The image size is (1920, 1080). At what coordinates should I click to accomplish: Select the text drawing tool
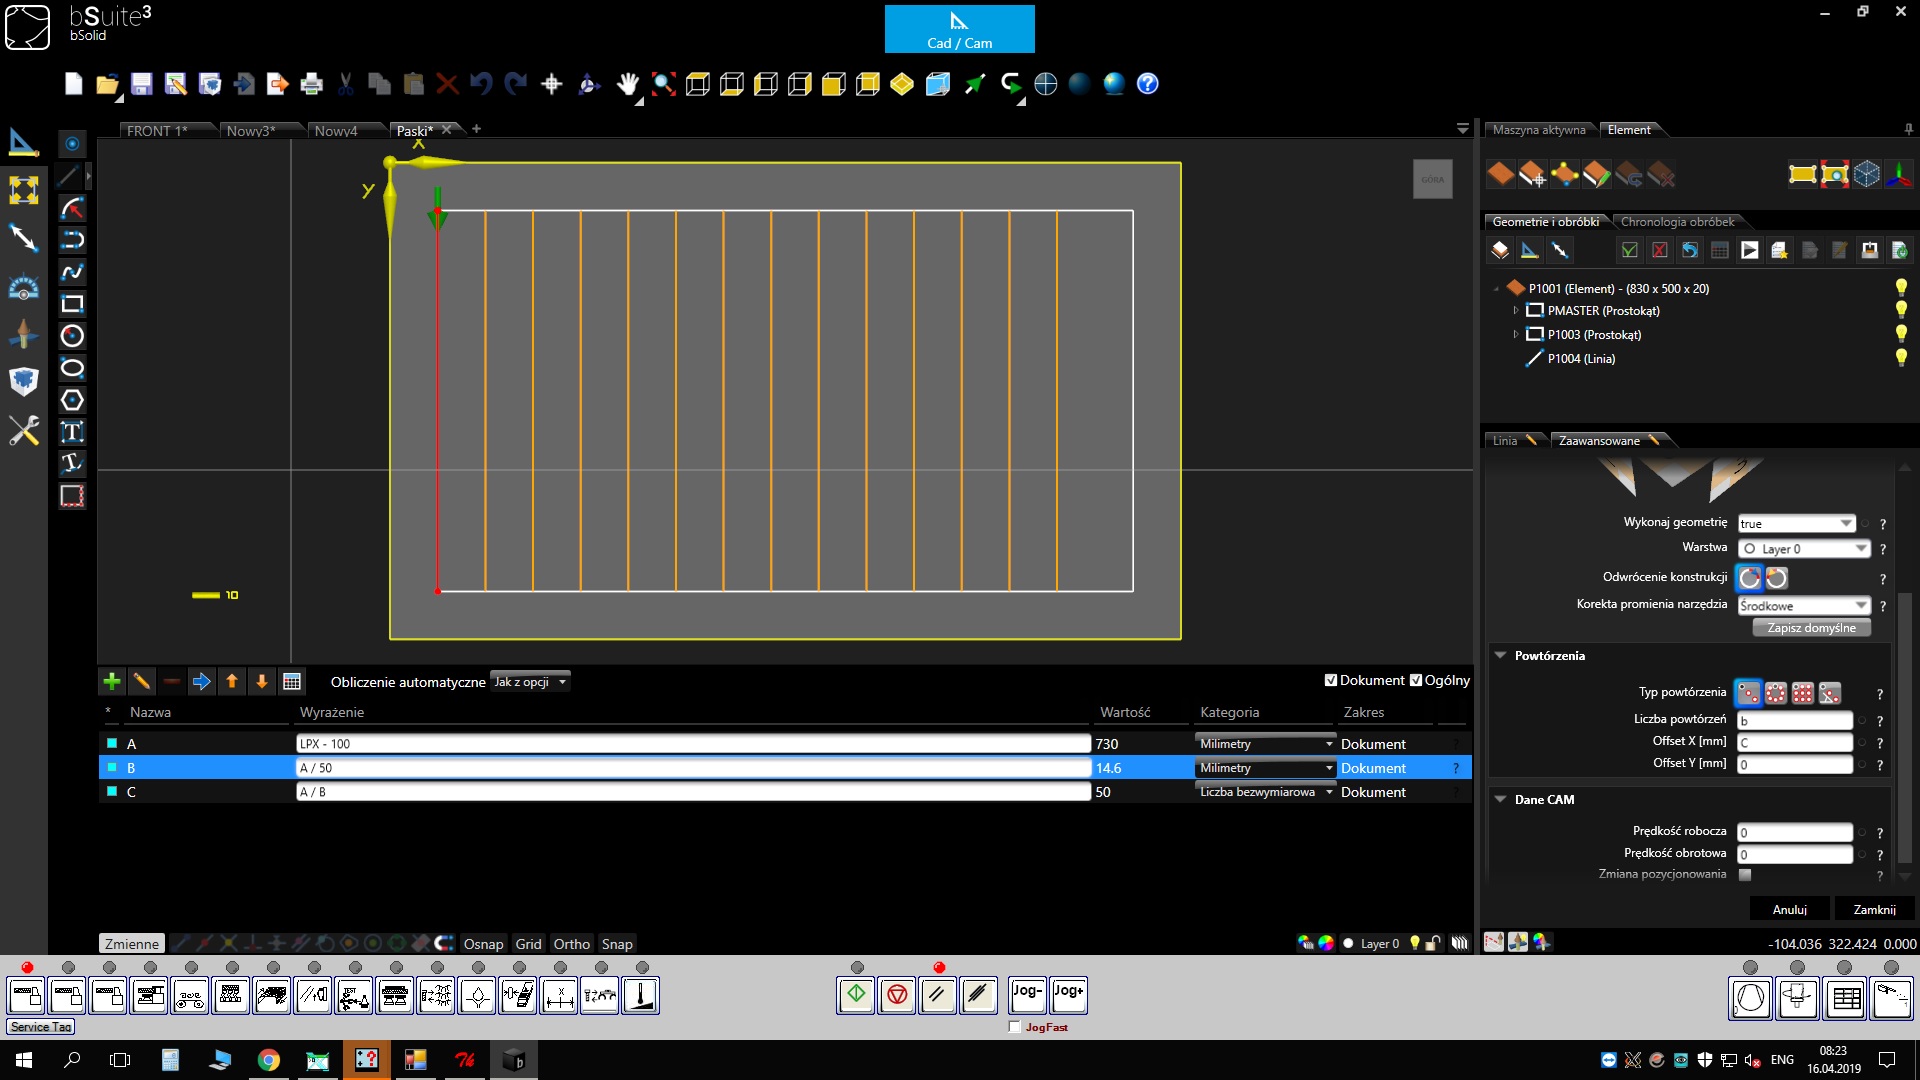point(72,432)
